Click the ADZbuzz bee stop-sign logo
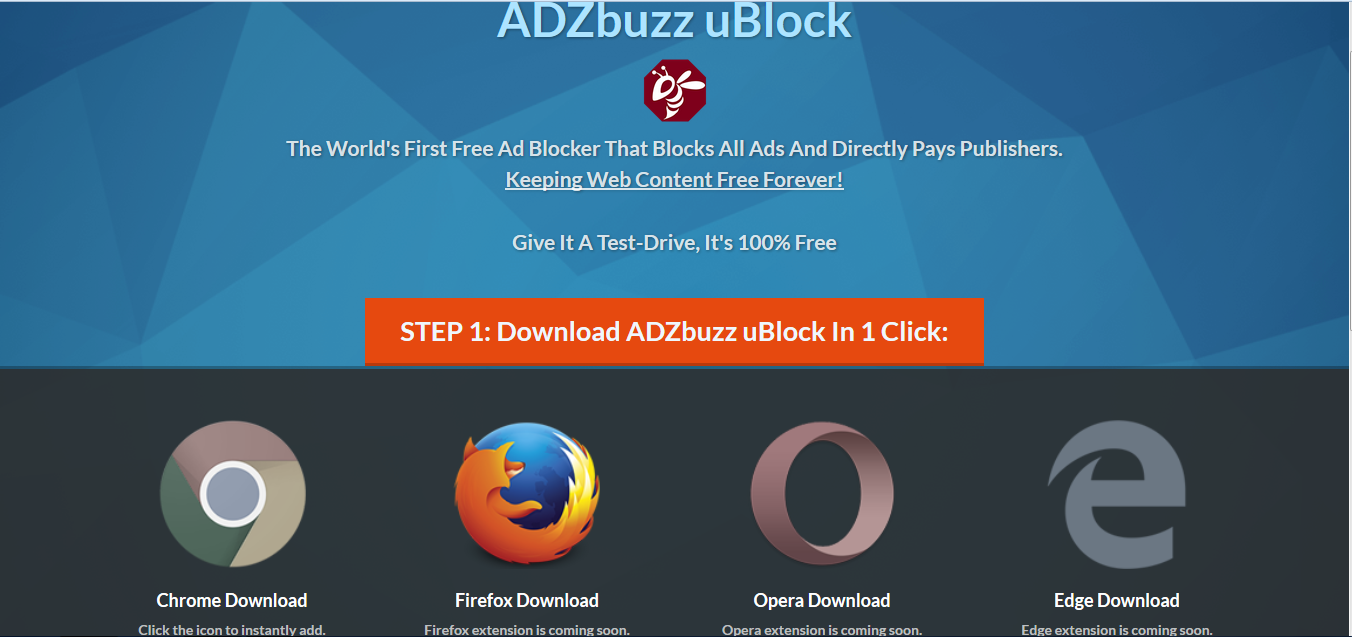The width and height of the screenshot is (1352, 637). pyautogui.click(x=675, y=91)
